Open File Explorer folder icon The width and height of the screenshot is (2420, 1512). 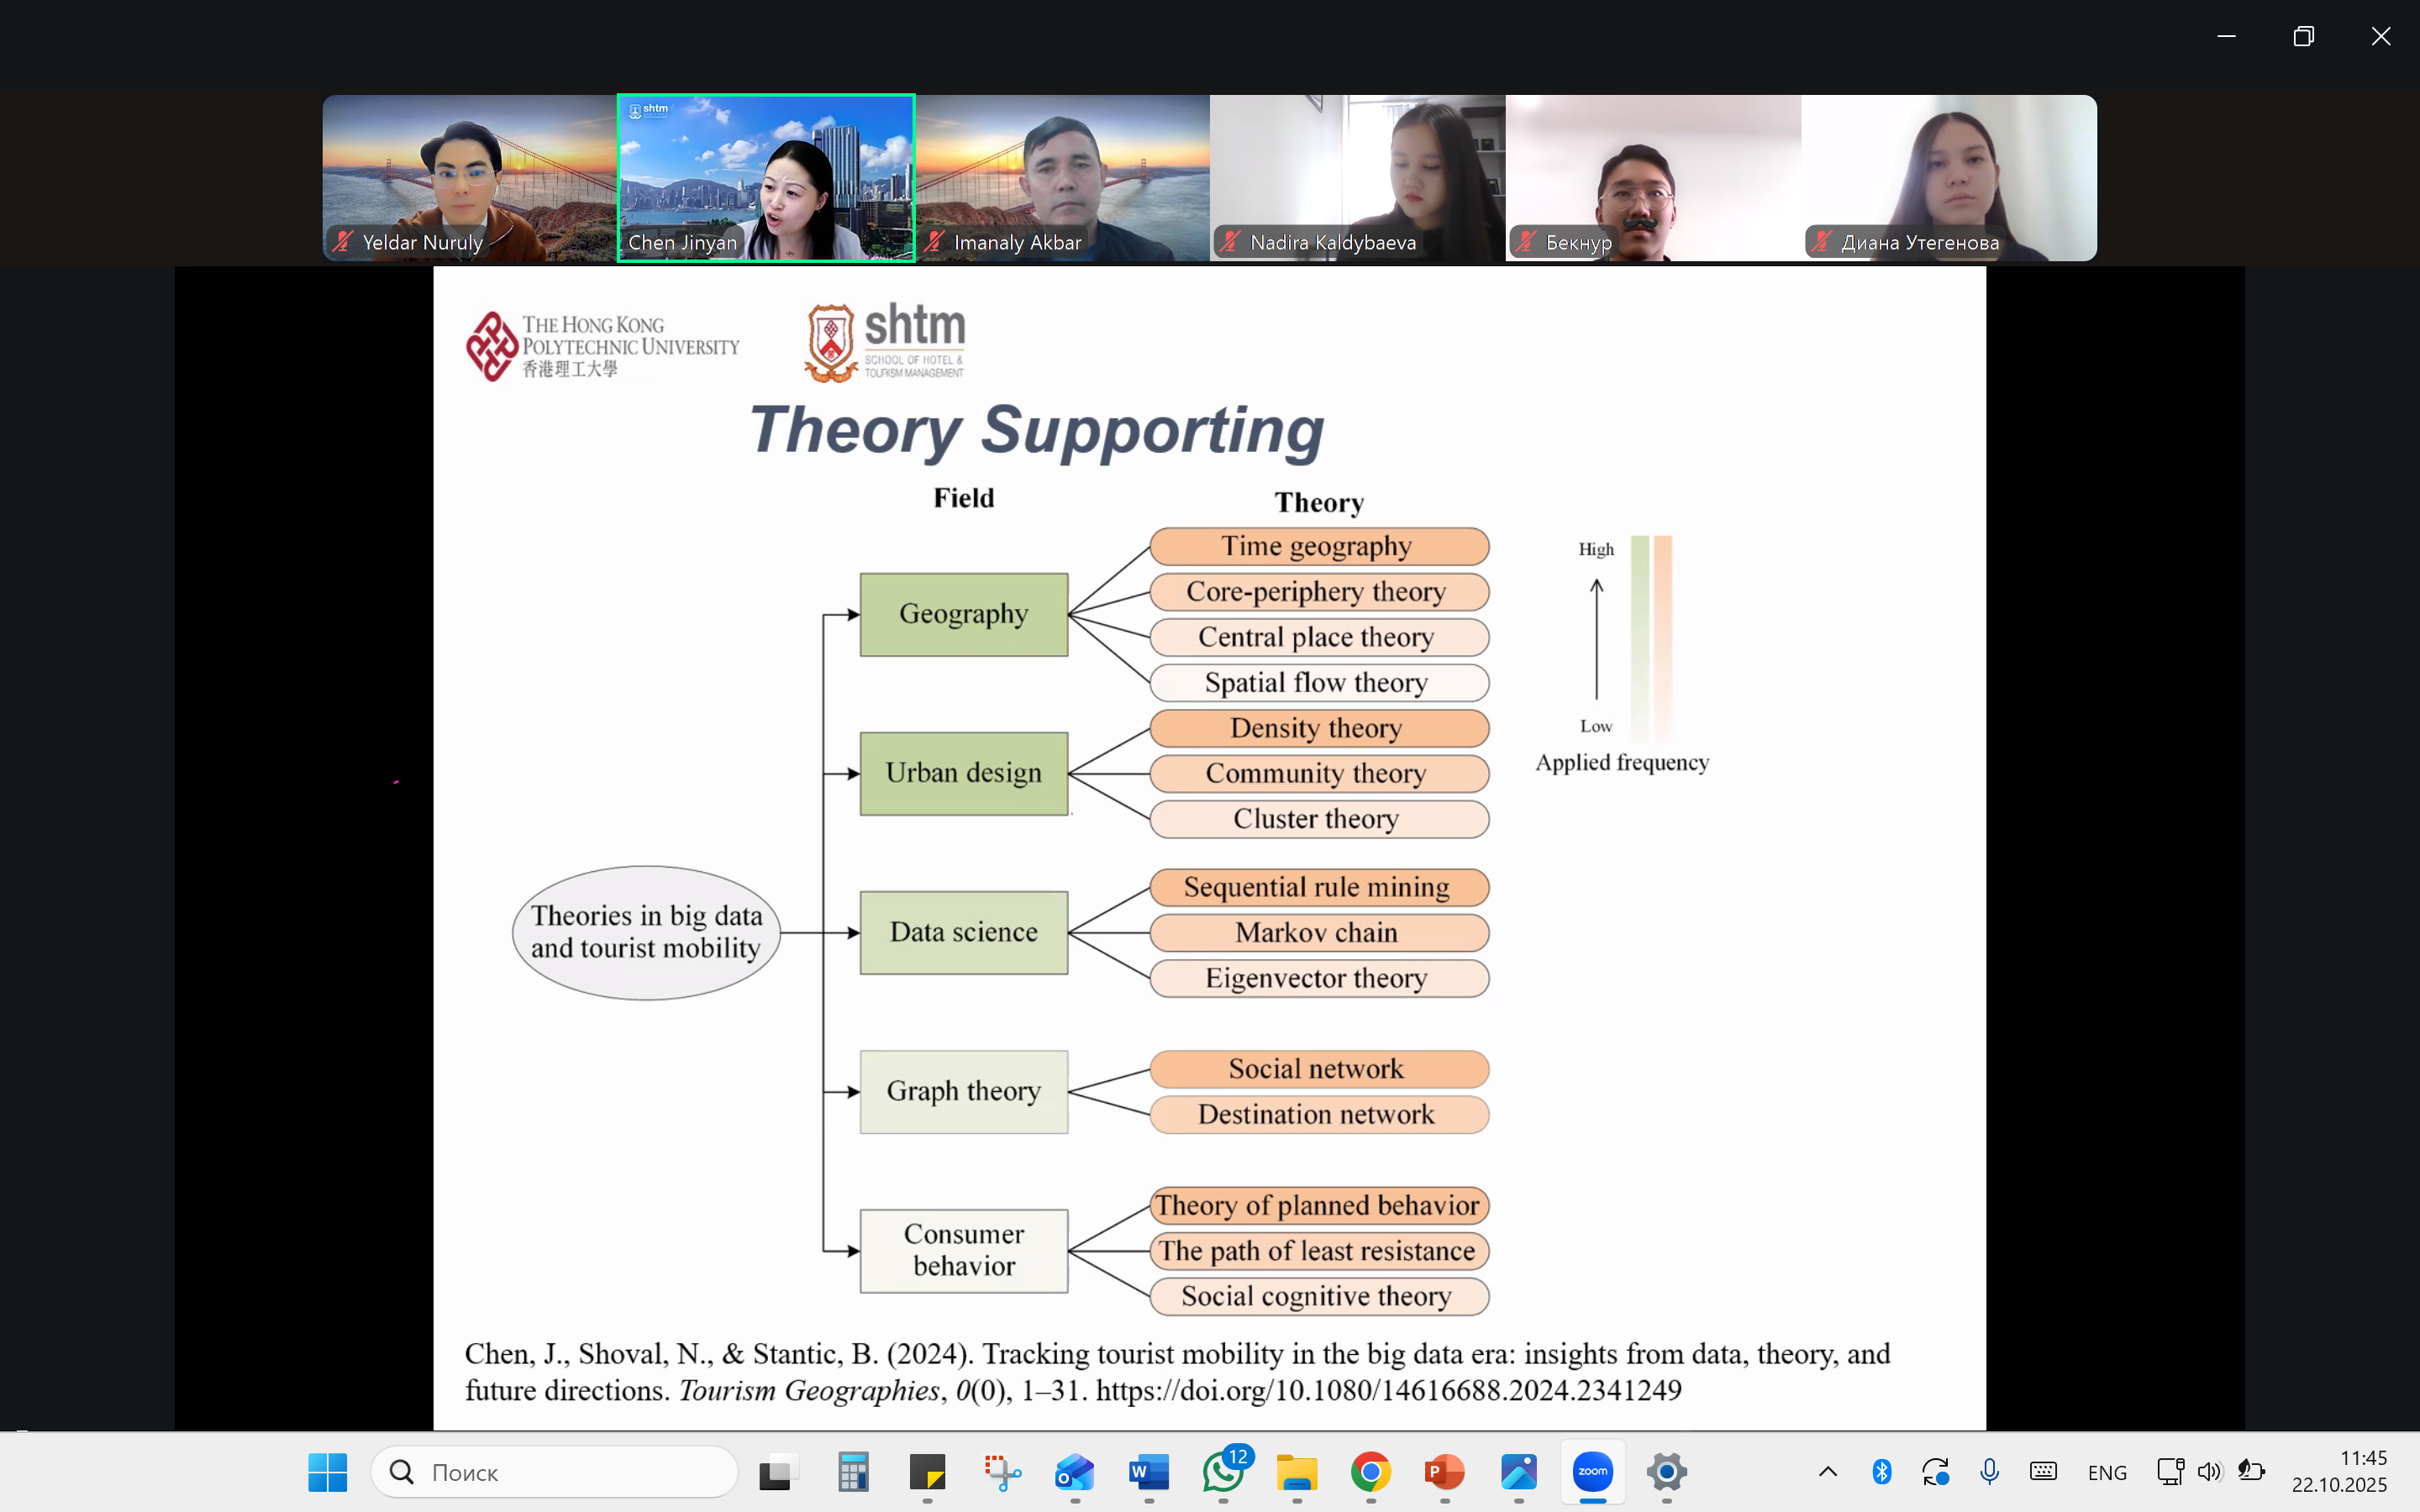pos(1297,1471)
